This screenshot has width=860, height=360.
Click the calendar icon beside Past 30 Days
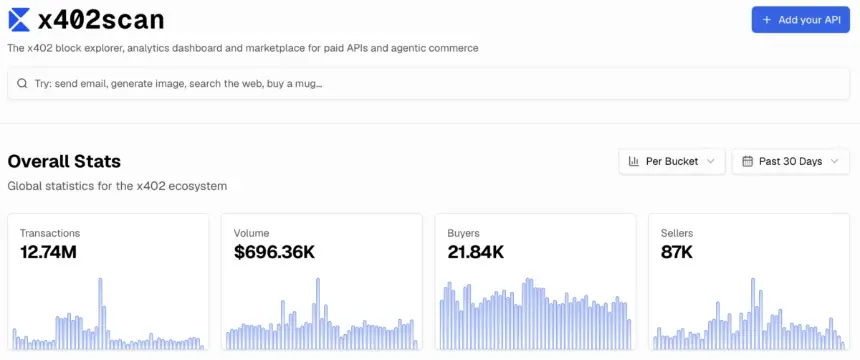point(747,161)
